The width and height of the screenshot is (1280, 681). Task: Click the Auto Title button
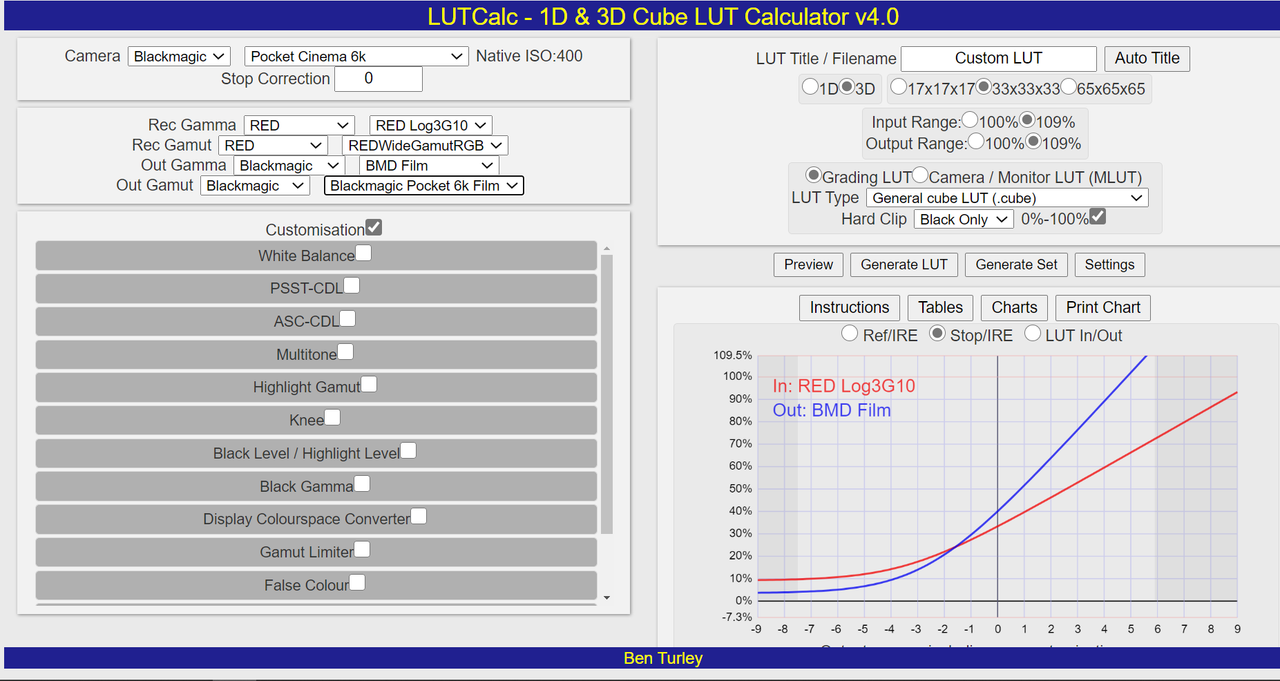pos(1147,58)
